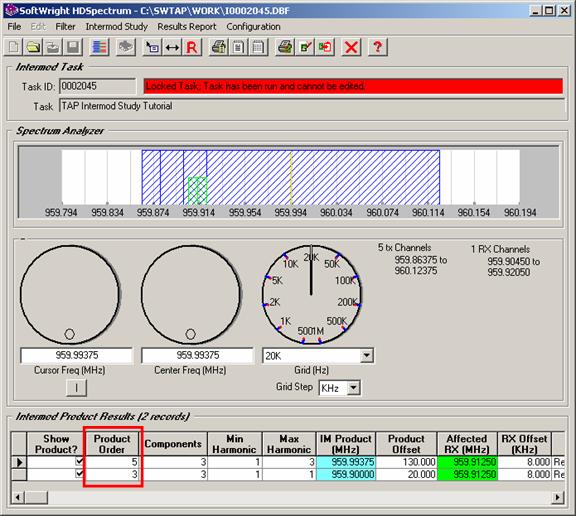576x516 pixels.
Task: Click the Affected RX (MHz) column header
Action: (467, 444)
